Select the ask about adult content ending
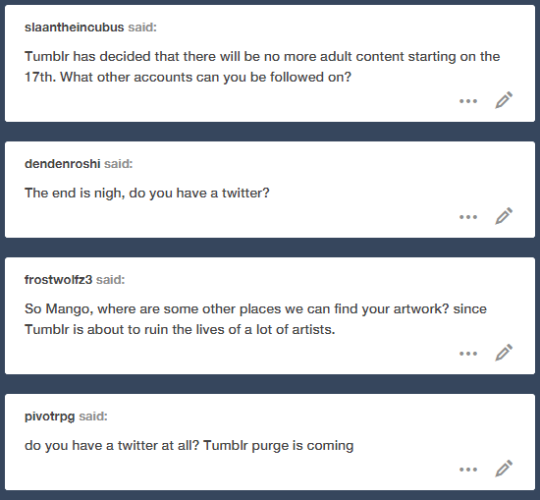The width and height of the screenshot is (540, 500). [262, 67]
